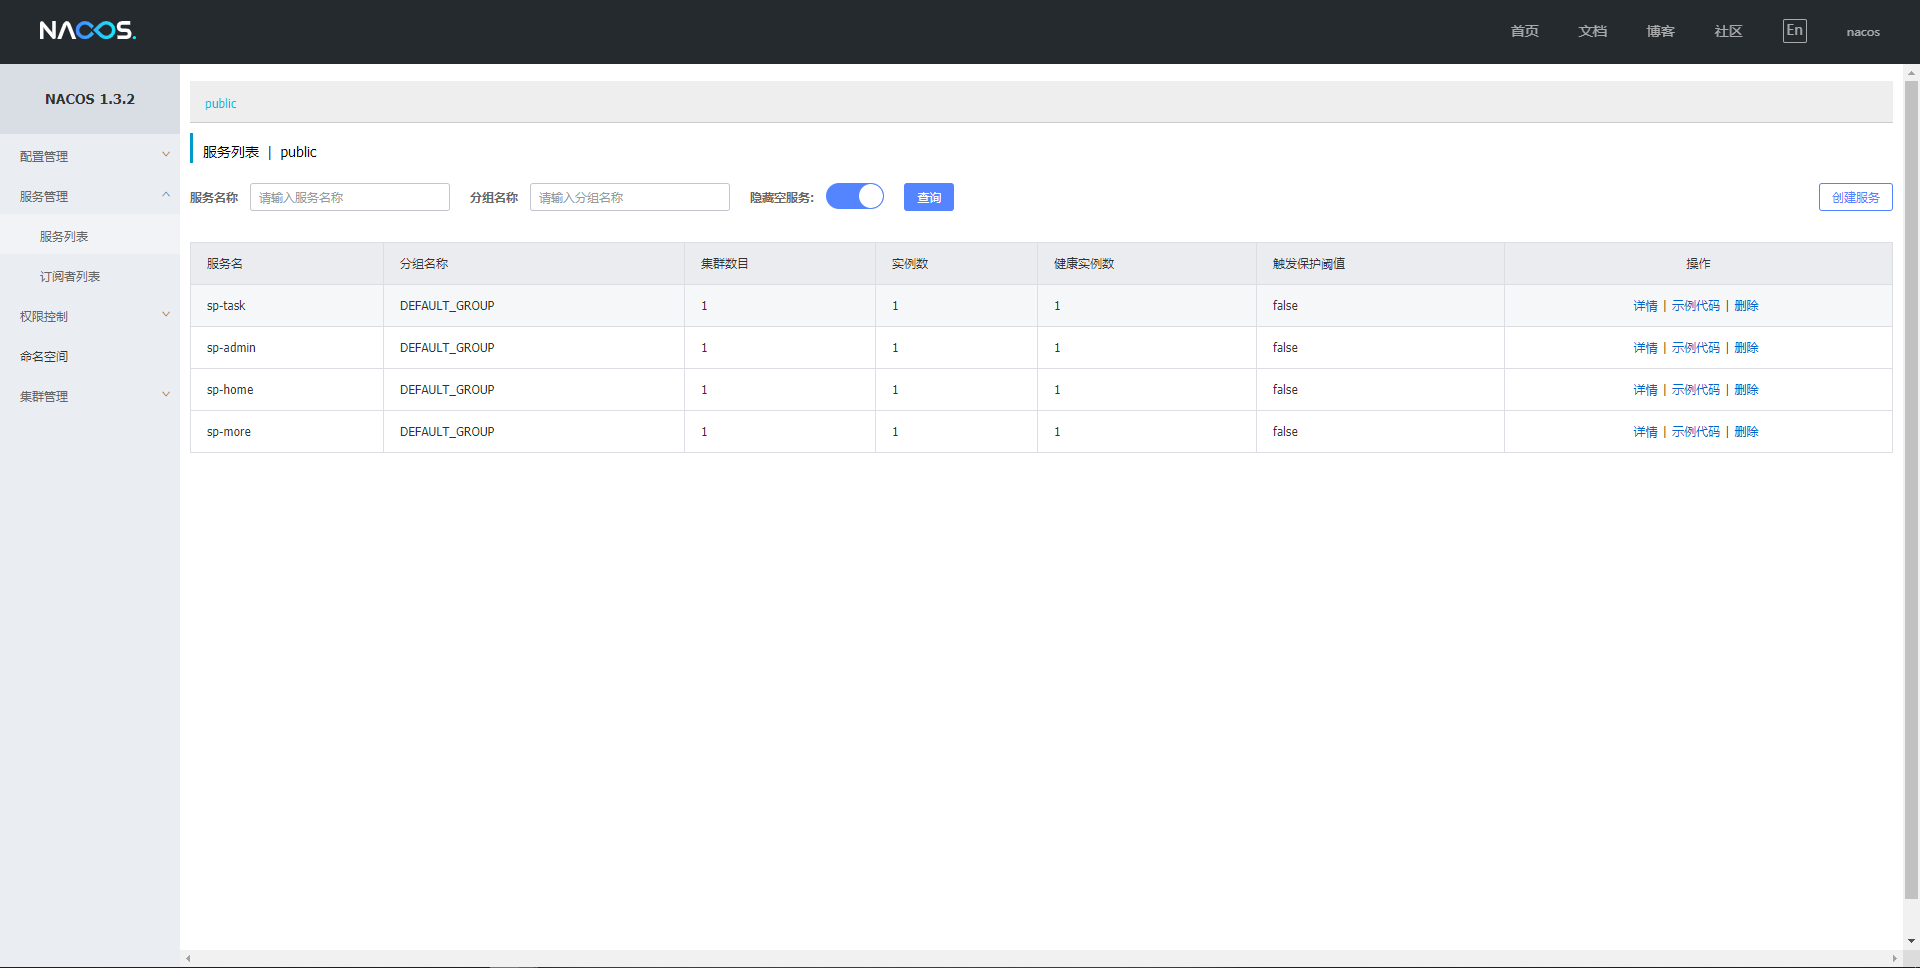Open the 服务列表 sidebar item
The width and height of the screenshot is (1920, 968).
90,236
